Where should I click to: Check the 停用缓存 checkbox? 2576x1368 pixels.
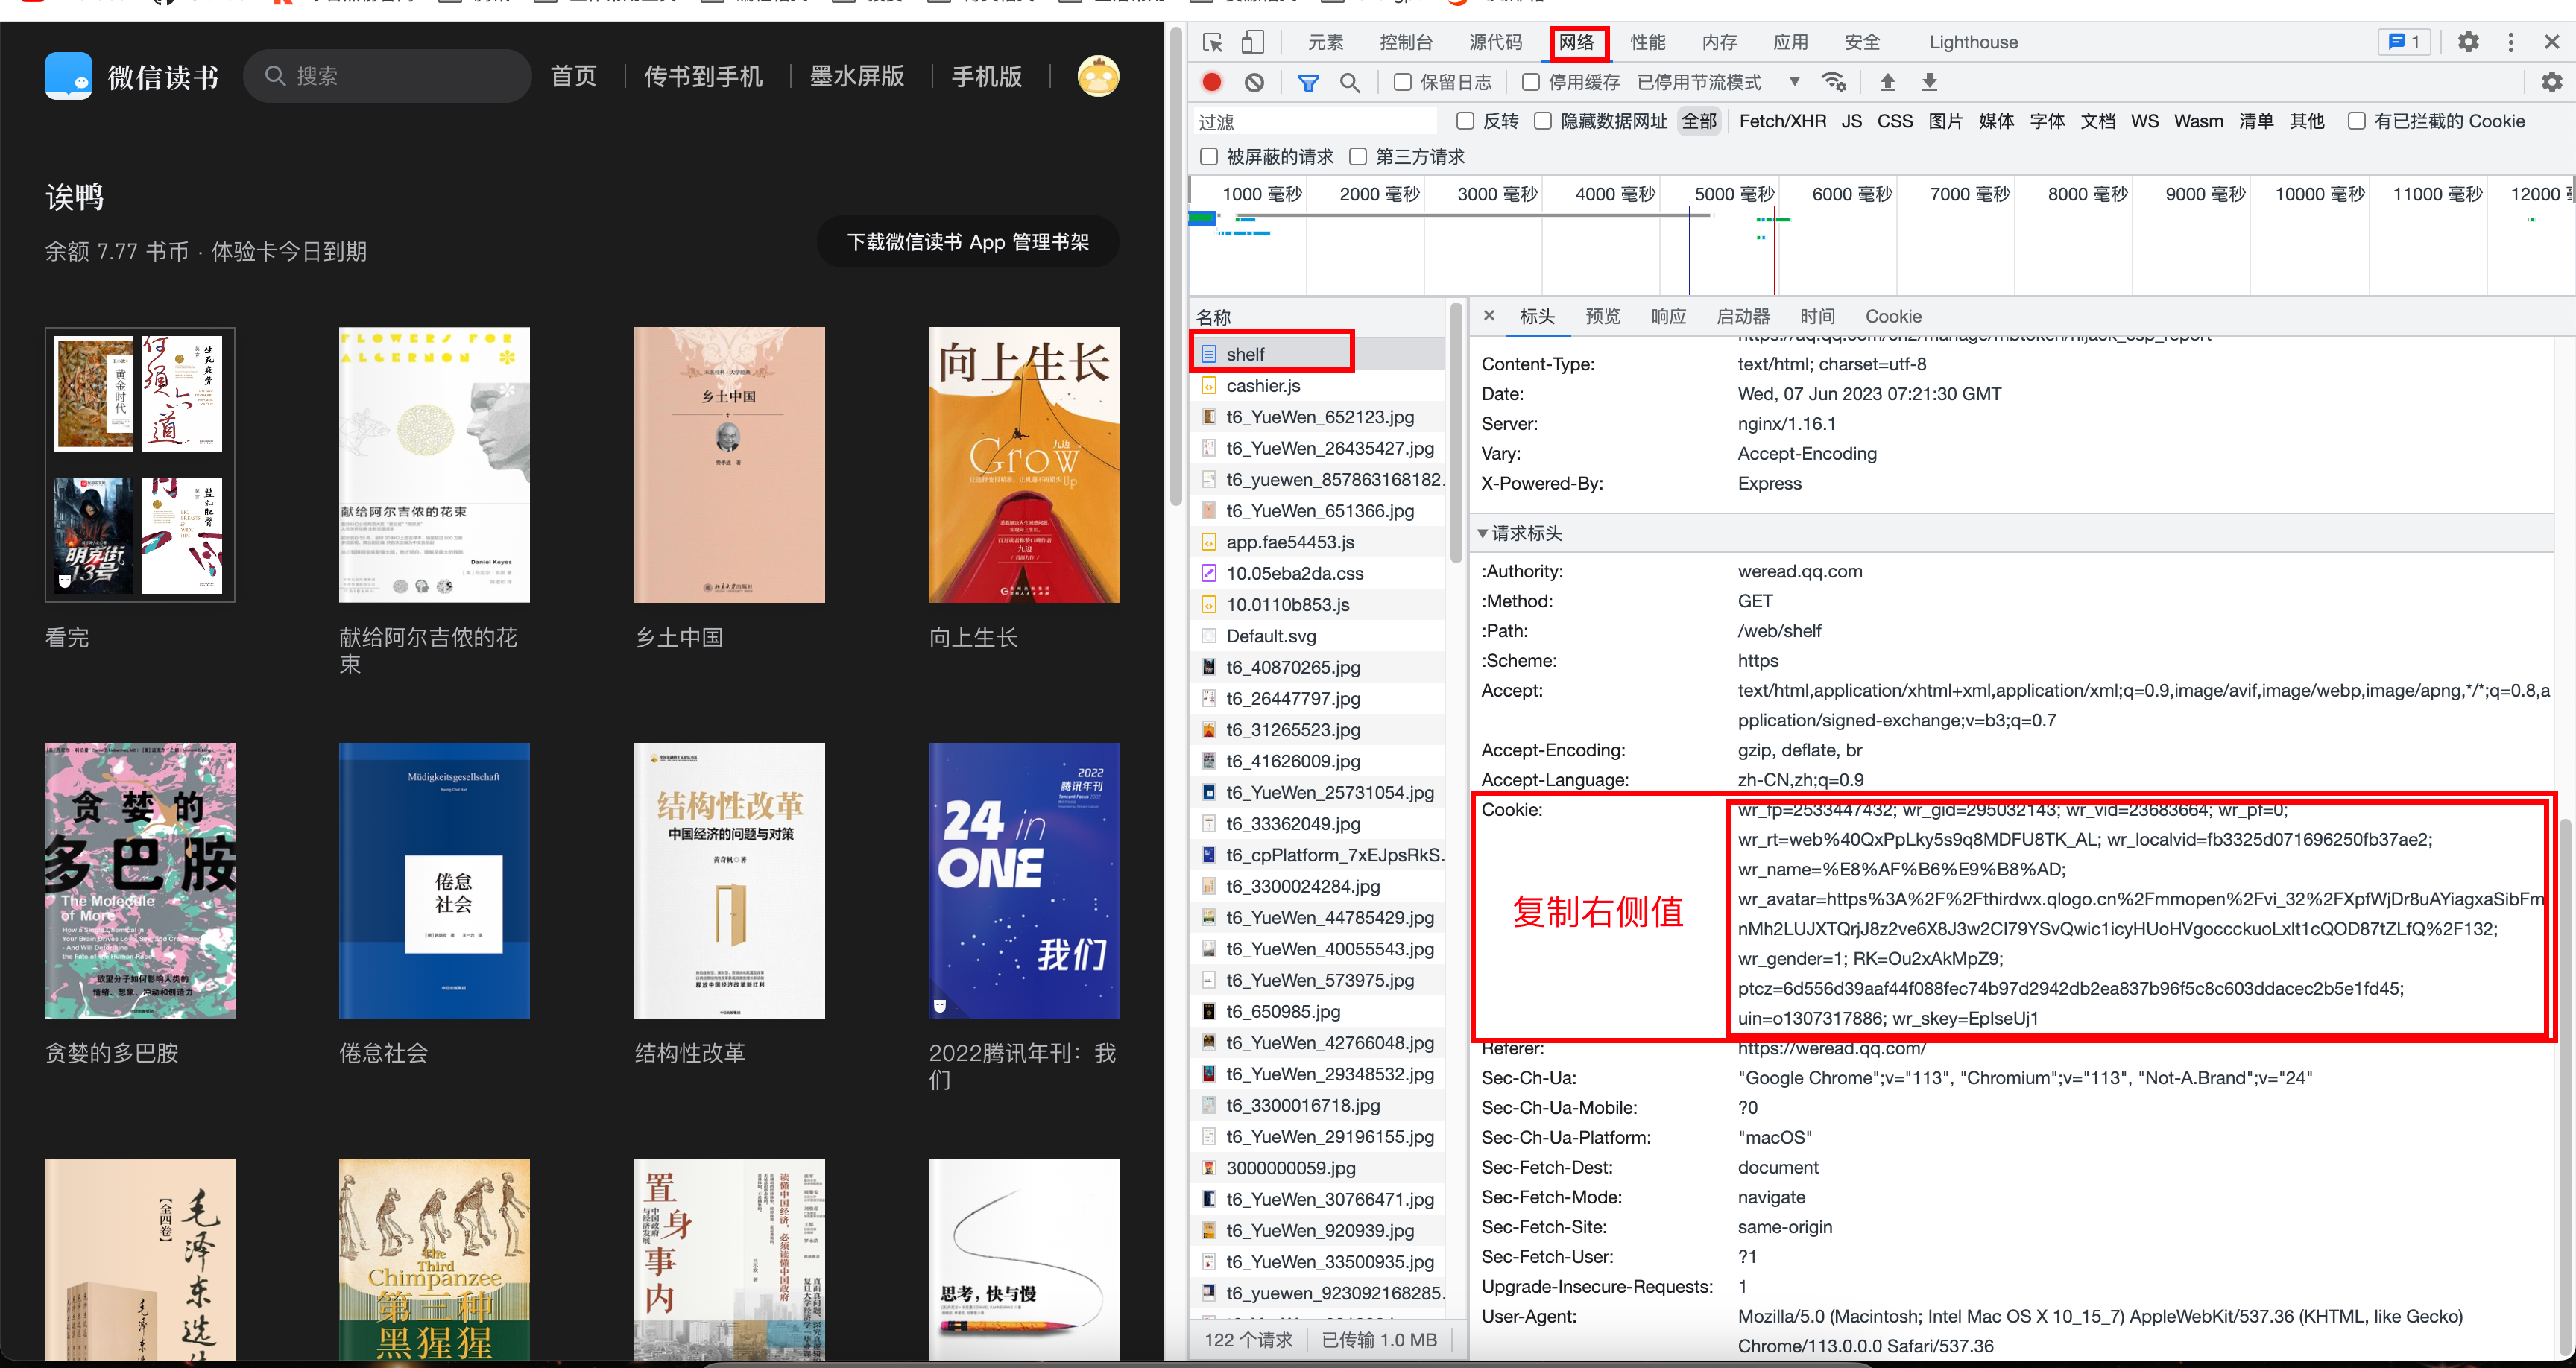[1530, 82]
